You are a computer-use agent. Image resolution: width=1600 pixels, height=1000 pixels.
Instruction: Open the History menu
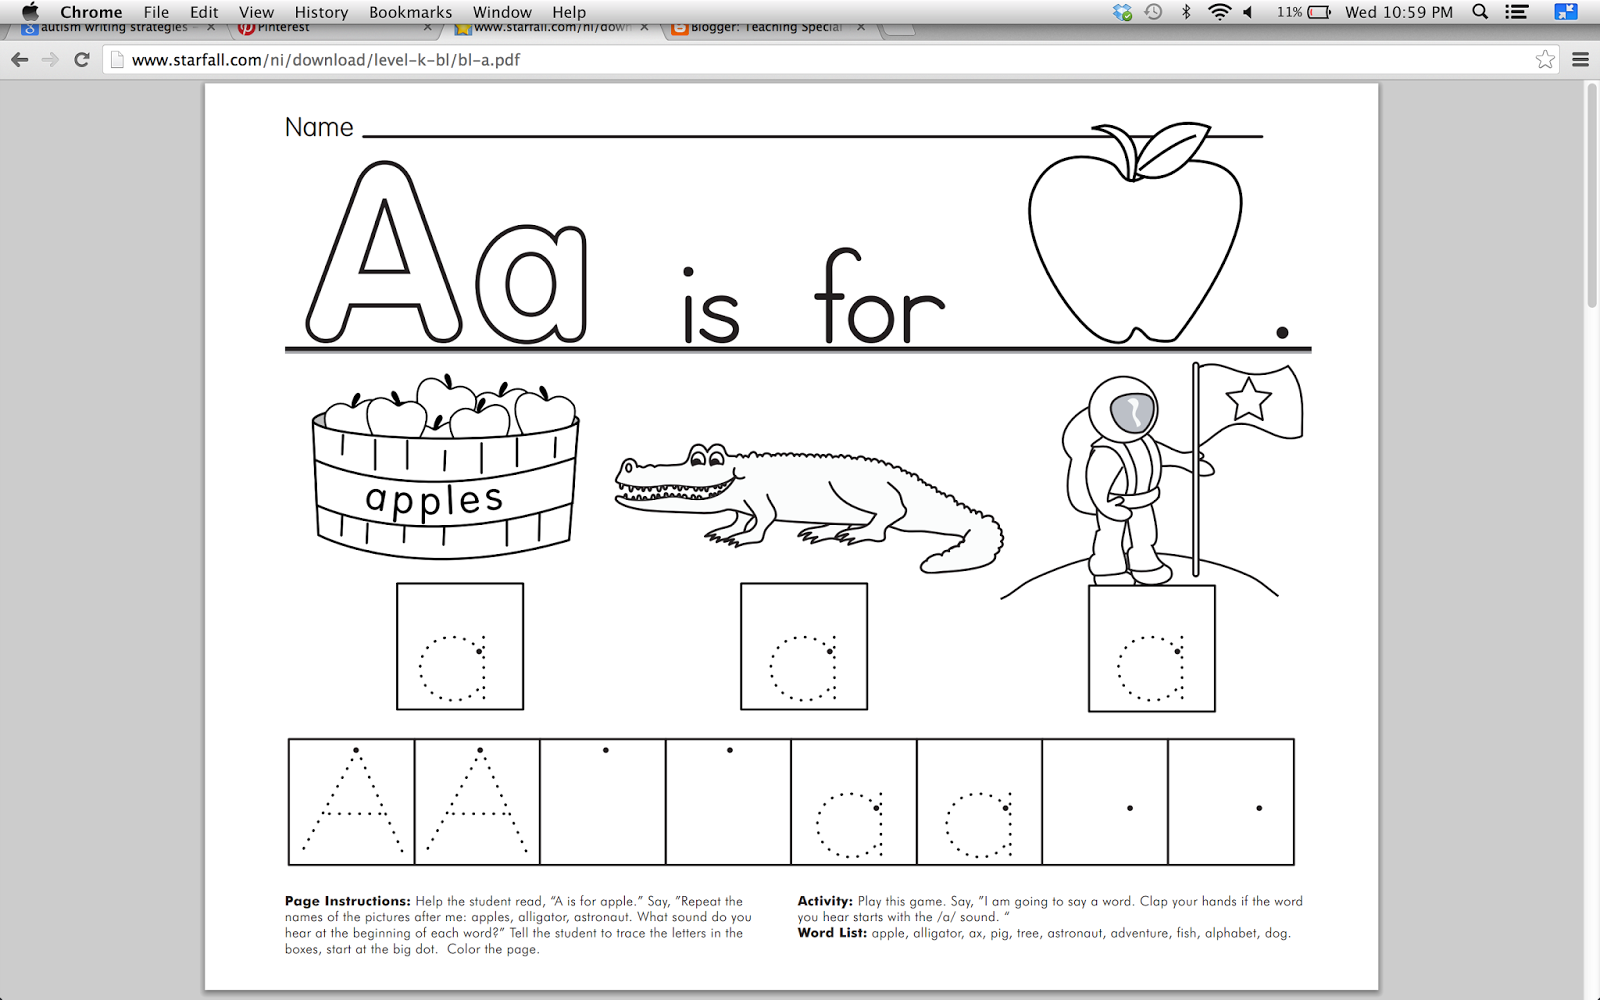tap(321, 12)
